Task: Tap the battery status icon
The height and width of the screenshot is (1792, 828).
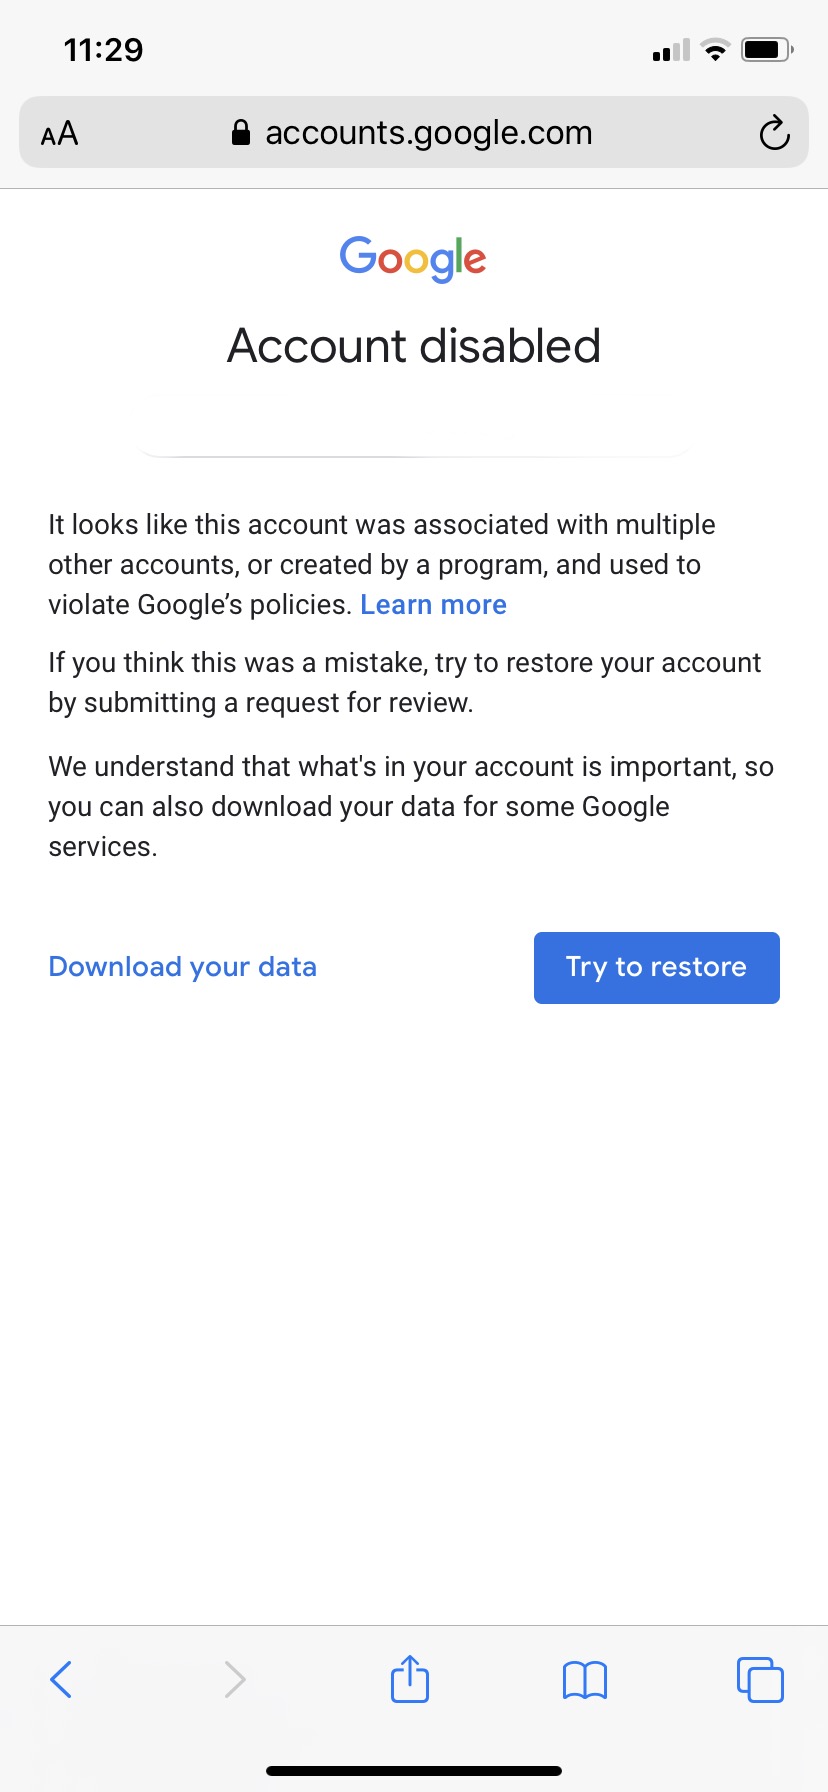Action: point(767,49)
